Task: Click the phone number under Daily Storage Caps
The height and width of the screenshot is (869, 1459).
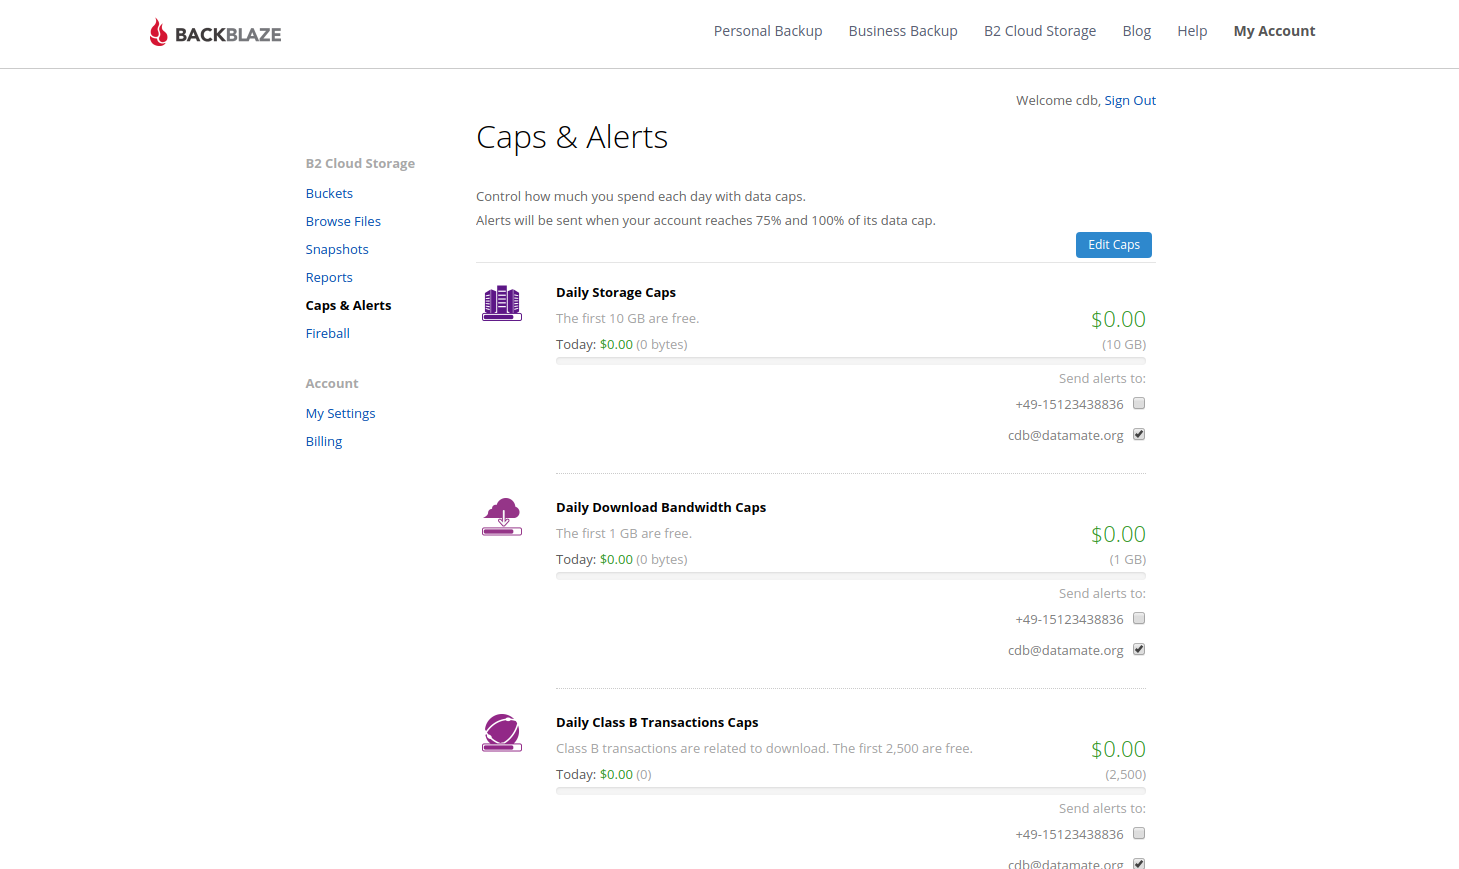Action: [1069, 404]
